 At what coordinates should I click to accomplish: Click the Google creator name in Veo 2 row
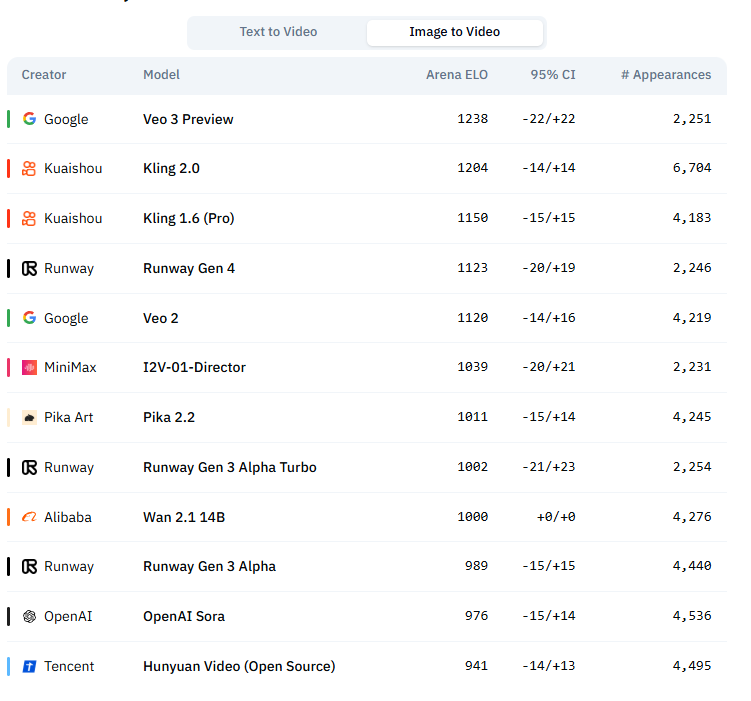66,318
